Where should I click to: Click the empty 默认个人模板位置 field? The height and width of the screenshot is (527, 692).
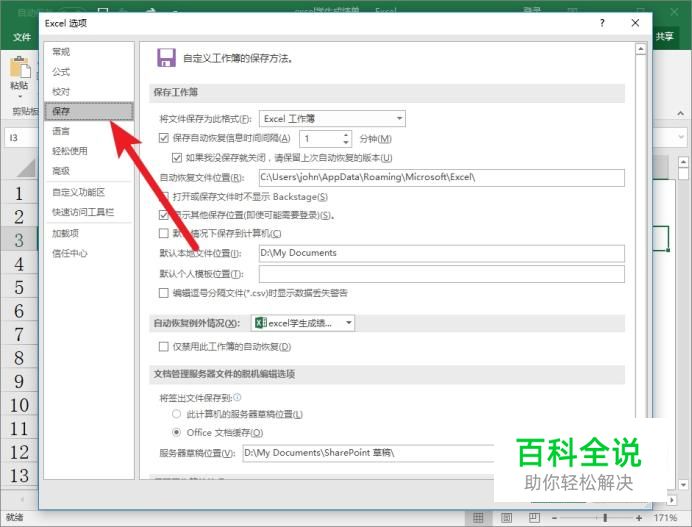tap(441, 274)
